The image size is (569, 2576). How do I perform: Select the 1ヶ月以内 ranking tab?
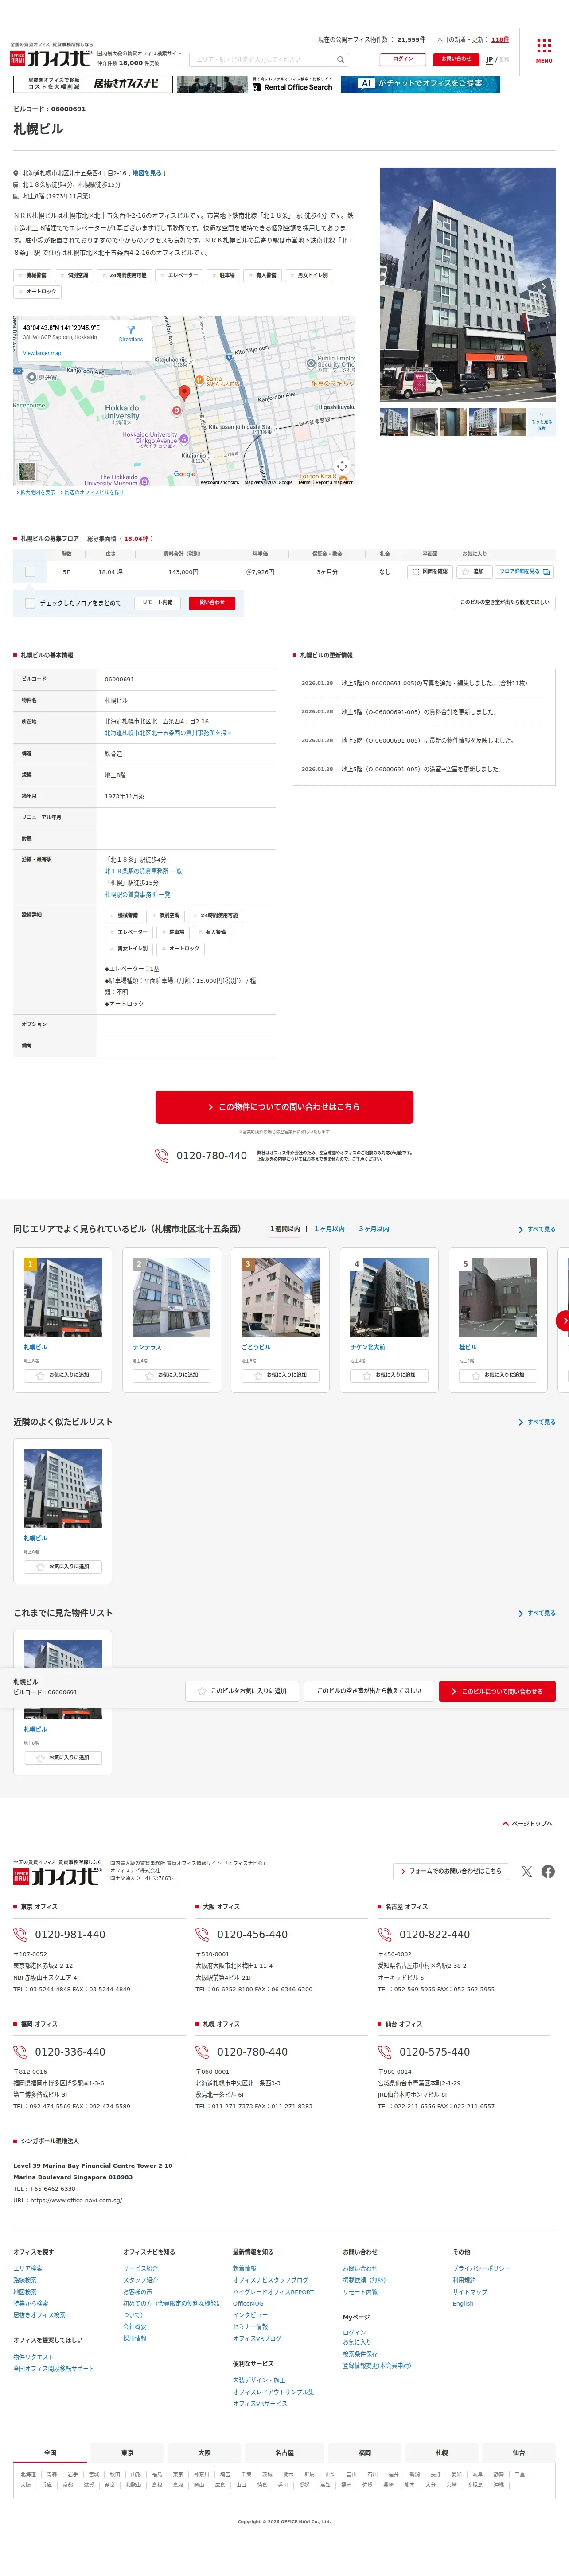click(x=329, y=1229)
